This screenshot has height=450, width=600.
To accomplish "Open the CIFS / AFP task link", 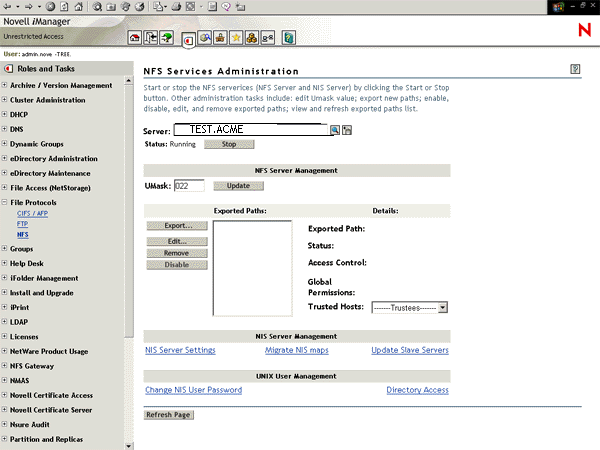I will coord(33,214).
